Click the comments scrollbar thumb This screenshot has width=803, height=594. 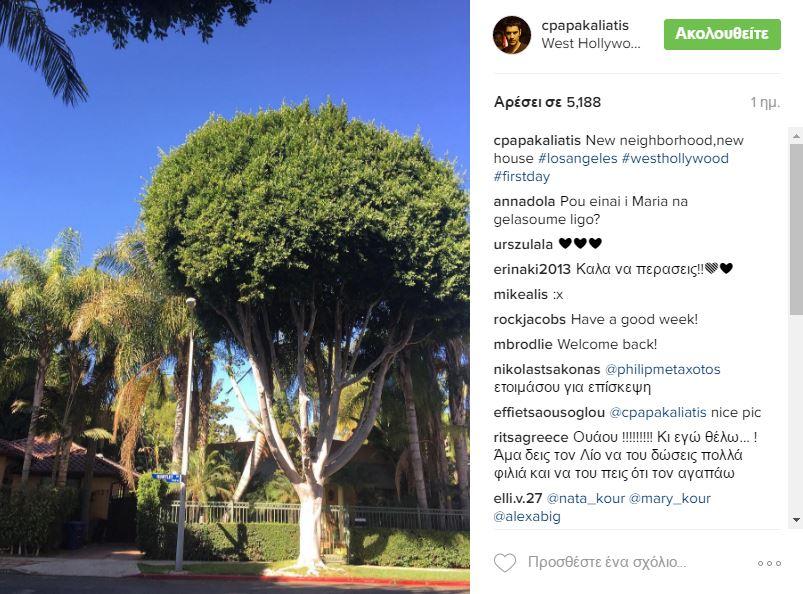pyautogui.click(x=796, y=229)
